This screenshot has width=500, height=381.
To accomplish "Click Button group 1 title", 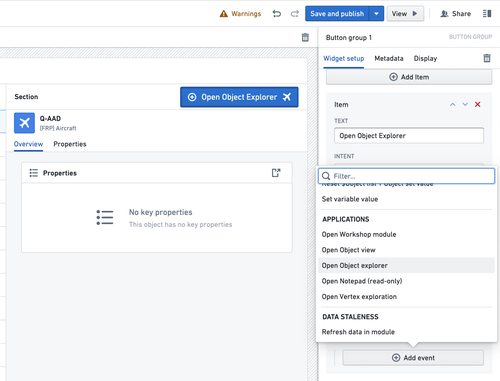I will tap(349, 38).
